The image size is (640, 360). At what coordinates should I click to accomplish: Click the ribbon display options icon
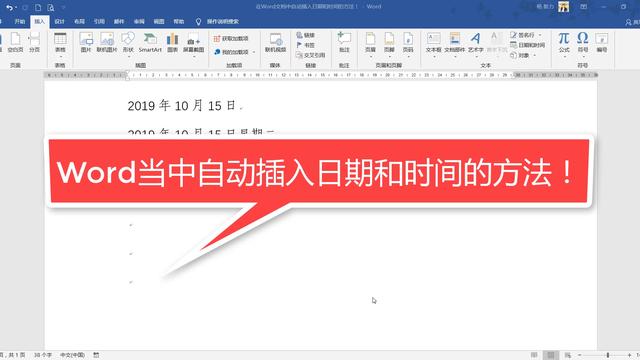tap(584, 7)
